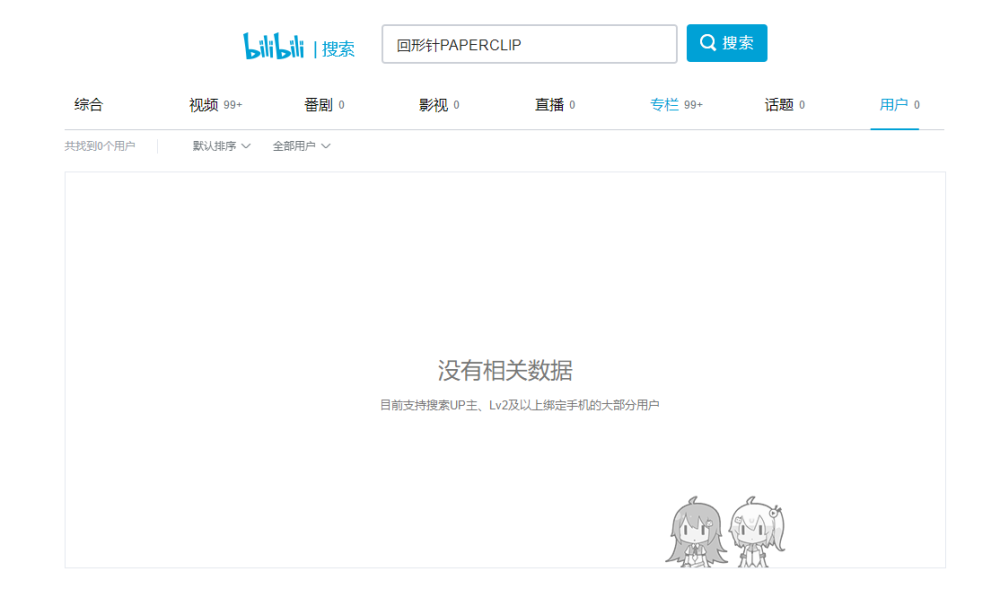Click the 共找到0个用户 result count text

pyautogui.click(x=100, y=146)
